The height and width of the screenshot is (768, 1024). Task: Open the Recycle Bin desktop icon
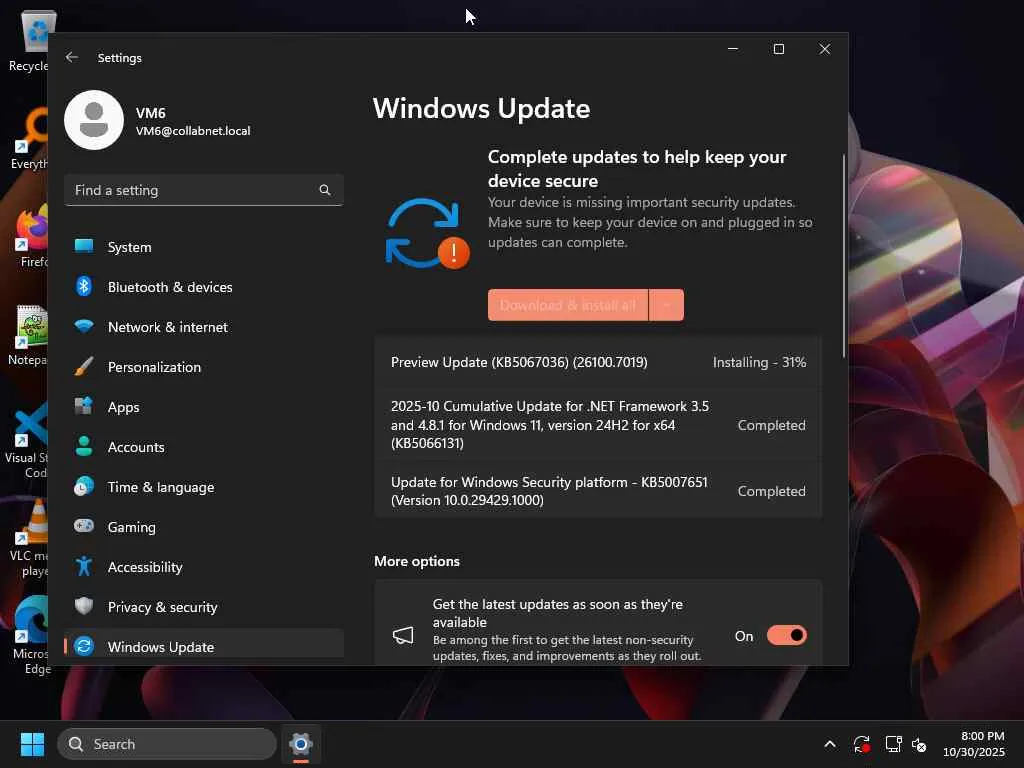(31, 40)
